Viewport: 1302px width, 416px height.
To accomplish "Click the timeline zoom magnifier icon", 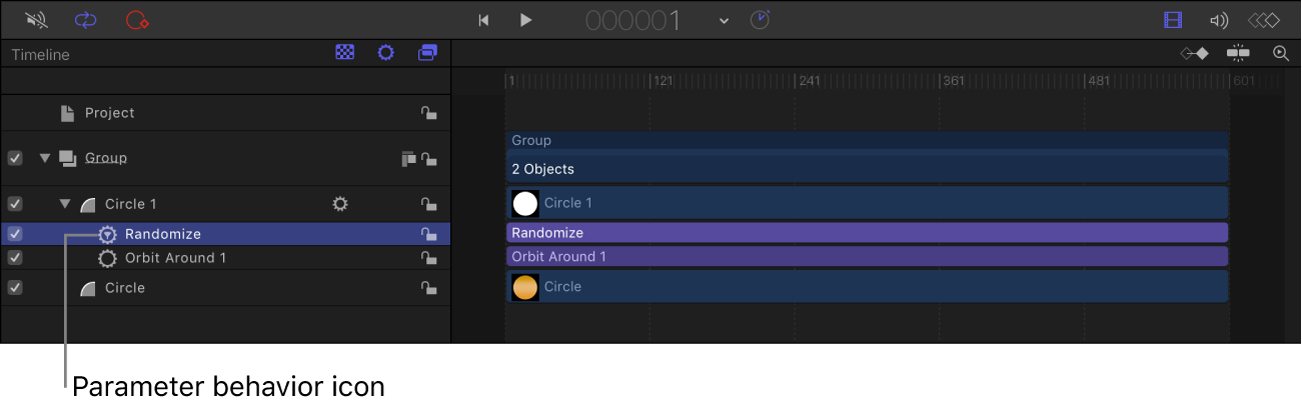I will point(1280,54).
